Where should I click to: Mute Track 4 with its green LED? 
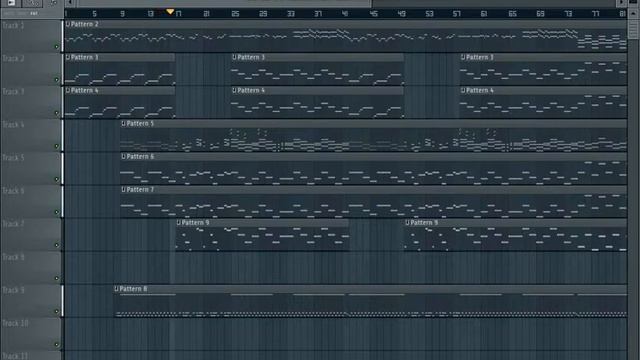57,146
